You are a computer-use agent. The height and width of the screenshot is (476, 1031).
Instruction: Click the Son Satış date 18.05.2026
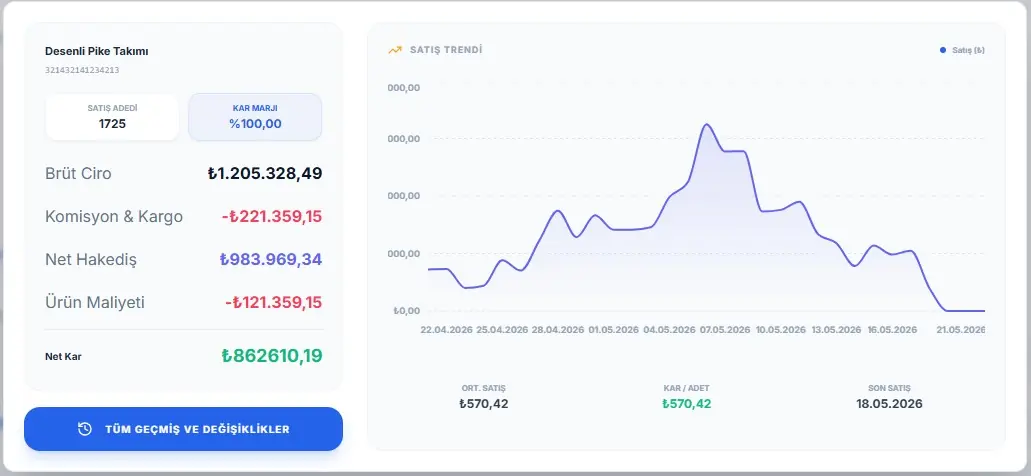(889, 404)
